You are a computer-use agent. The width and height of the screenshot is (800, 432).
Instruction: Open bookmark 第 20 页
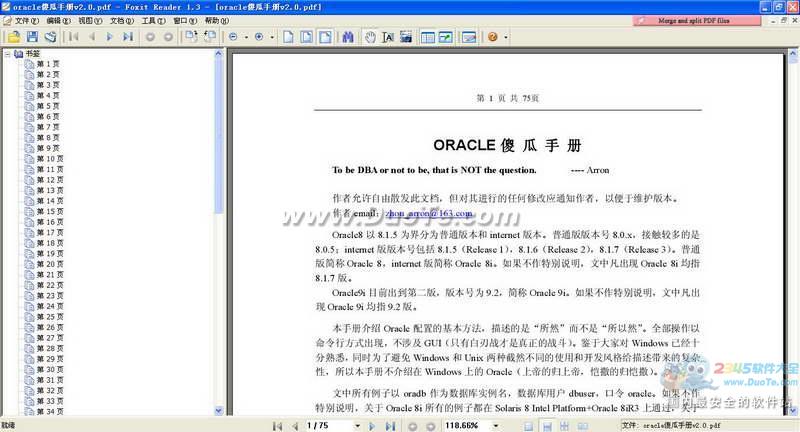coord(49,264)
